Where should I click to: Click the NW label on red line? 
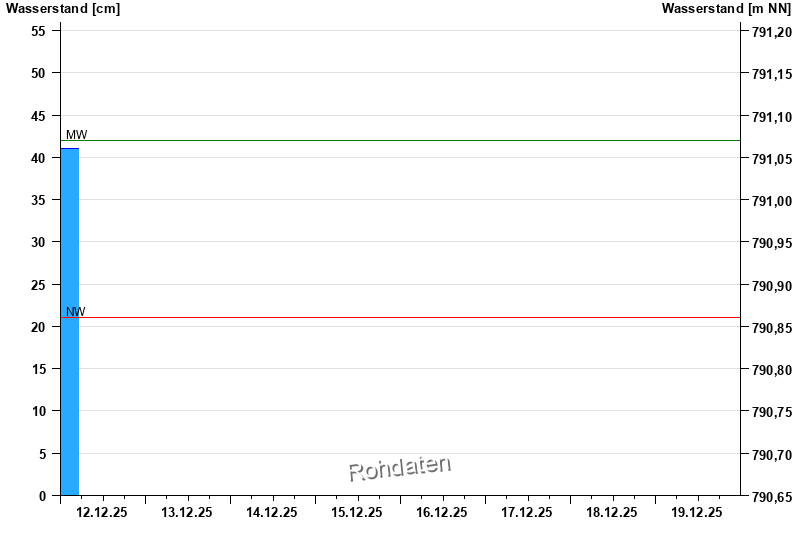[76, 312]
